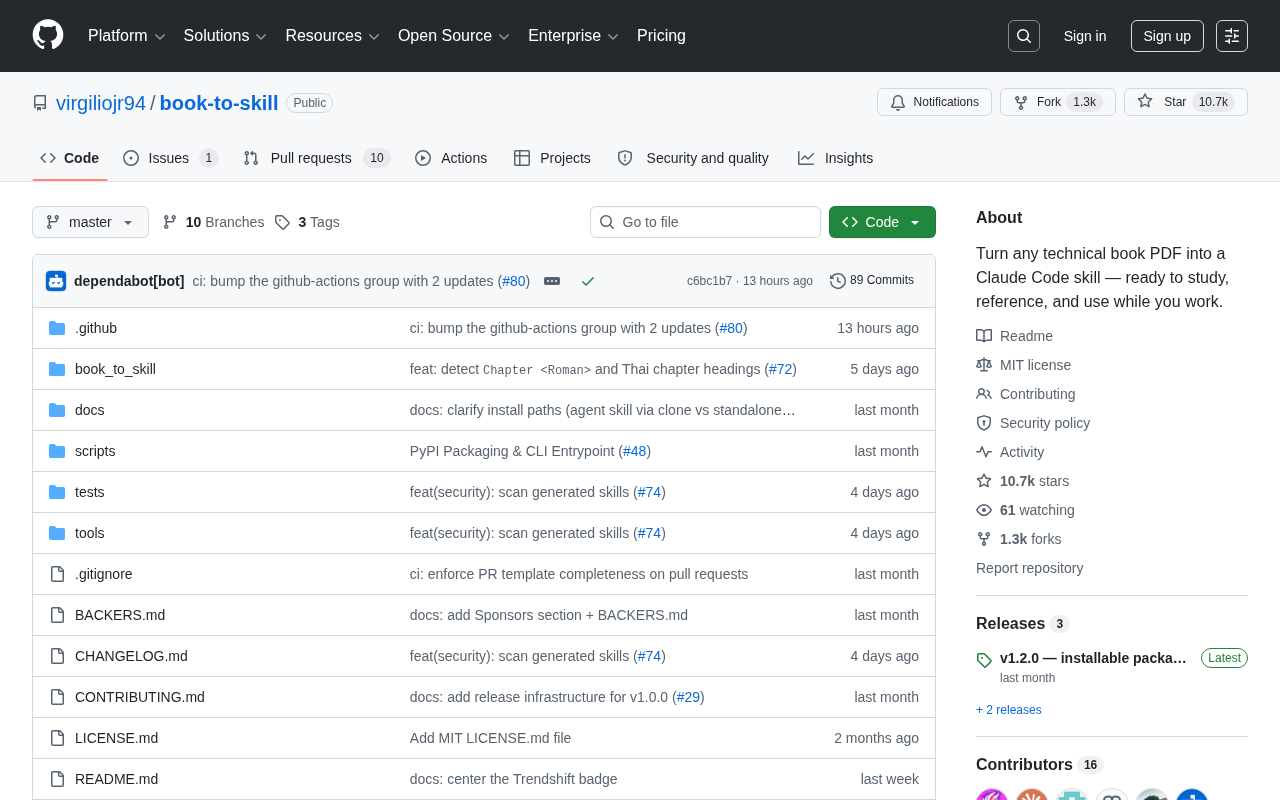Viewport: 1280px width, 800px height.
Task: Expand the Resources menu
Action: tap(333, 36)
